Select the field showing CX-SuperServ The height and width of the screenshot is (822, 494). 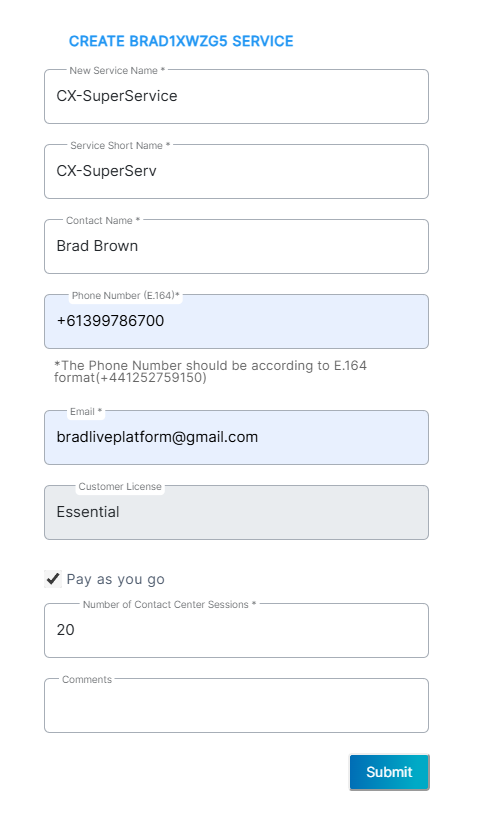click(x=237, y=171)
